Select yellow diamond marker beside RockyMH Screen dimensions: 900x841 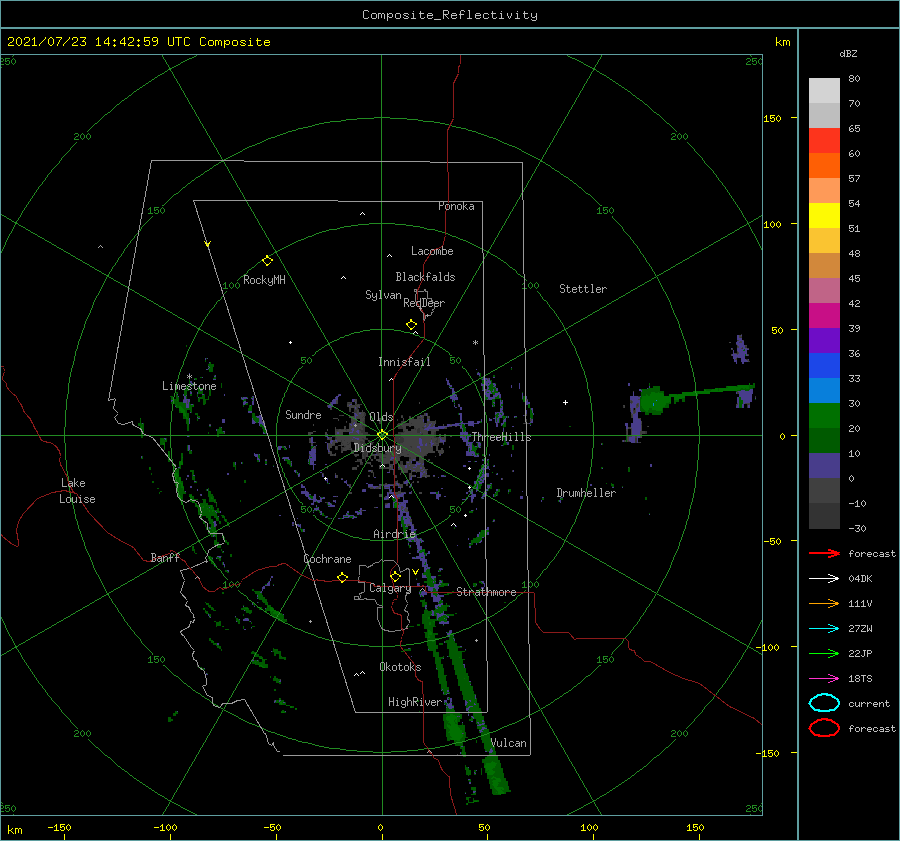click(x=267, y=260)
